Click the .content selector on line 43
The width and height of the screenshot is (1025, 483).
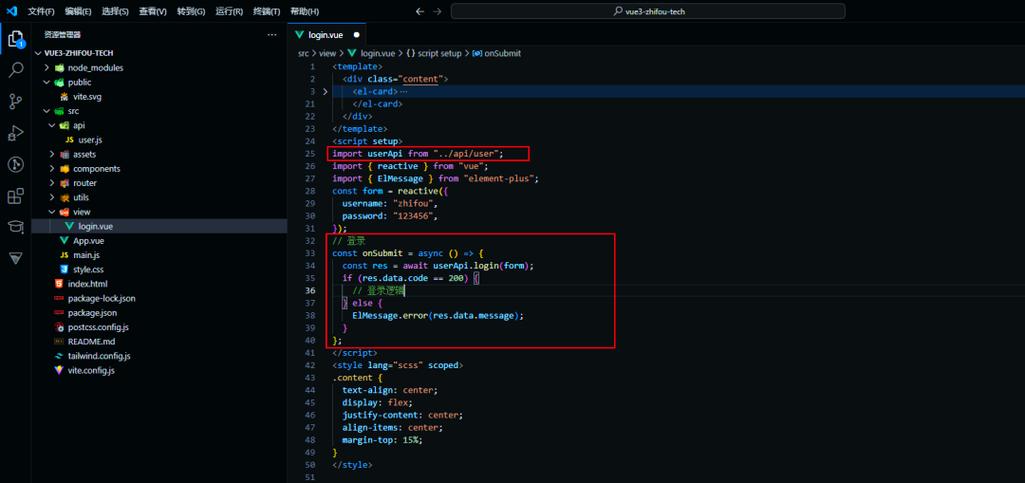coord(352,378)
